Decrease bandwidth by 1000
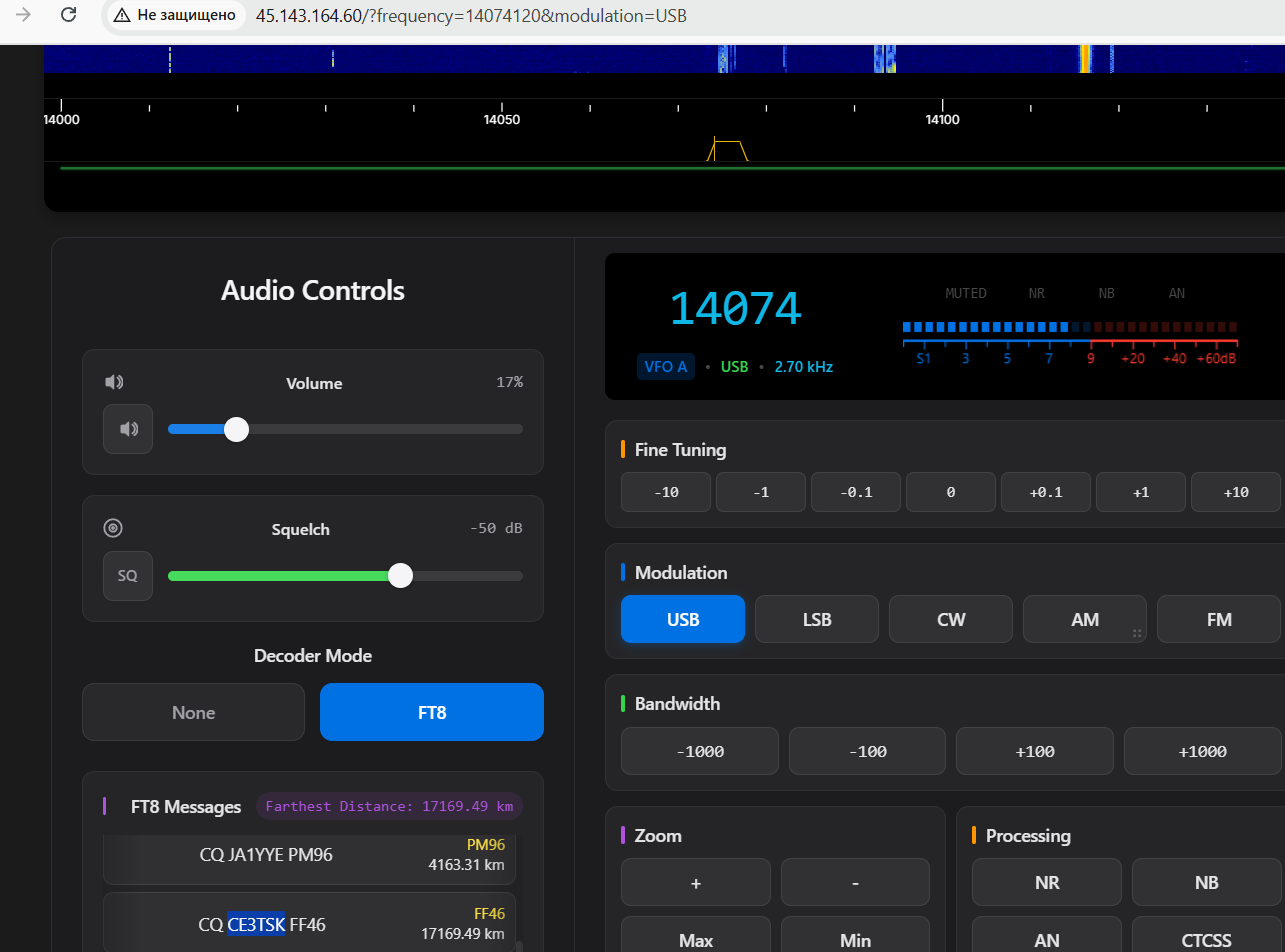The width and height of the screenshot is (1285, 952). pyautogui.click(x=700, y=751)
